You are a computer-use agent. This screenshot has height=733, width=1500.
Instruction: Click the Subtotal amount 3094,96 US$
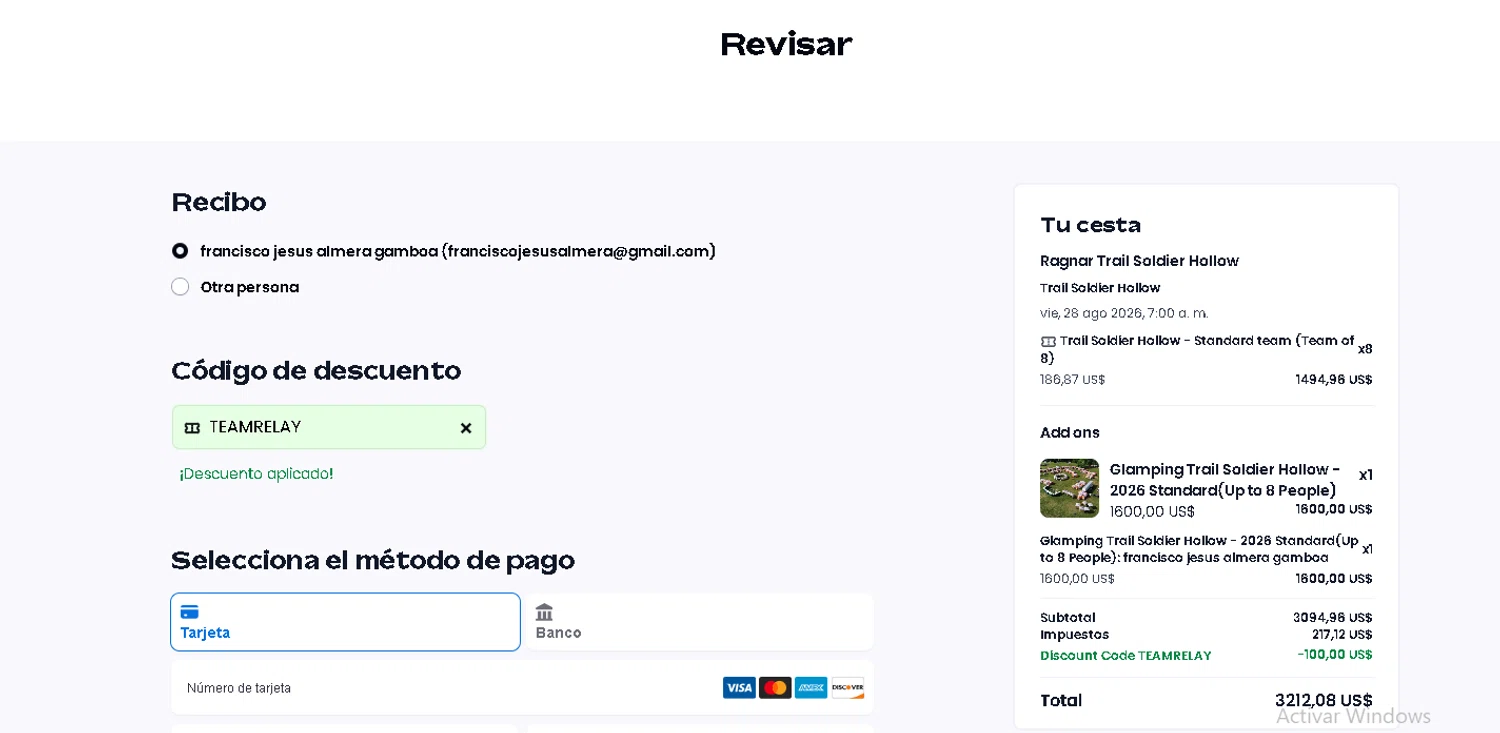[1333, 618]
